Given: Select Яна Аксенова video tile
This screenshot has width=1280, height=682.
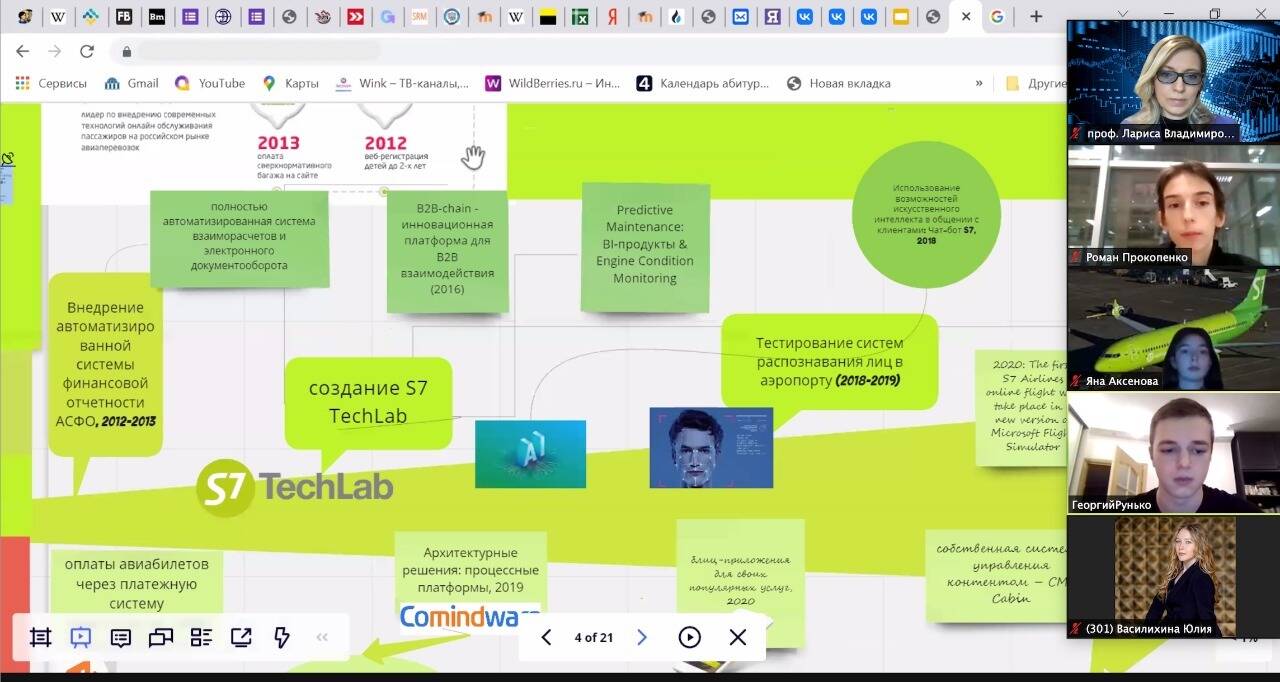Looking at the screenshot, I should click(1172, 329).
